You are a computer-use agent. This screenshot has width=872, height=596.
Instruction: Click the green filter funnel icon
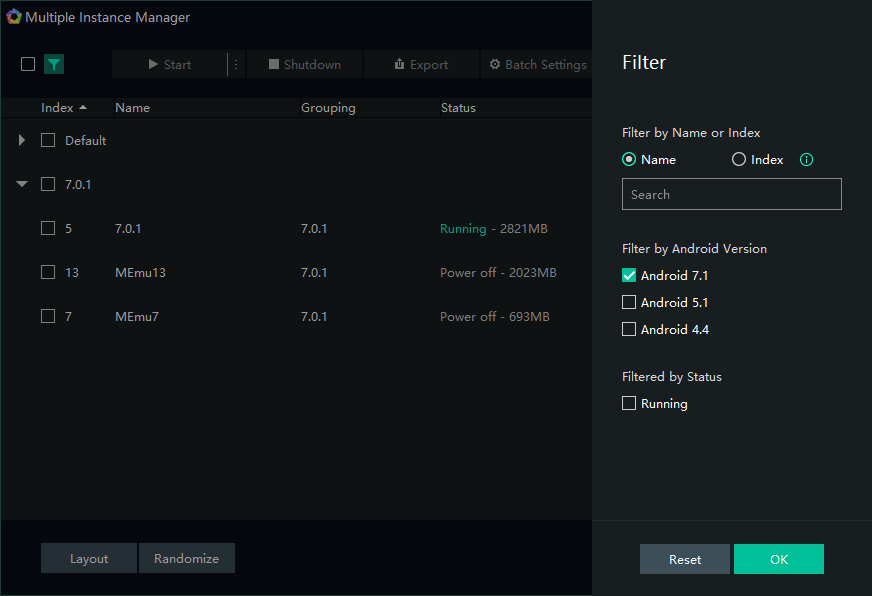[54, 64]
